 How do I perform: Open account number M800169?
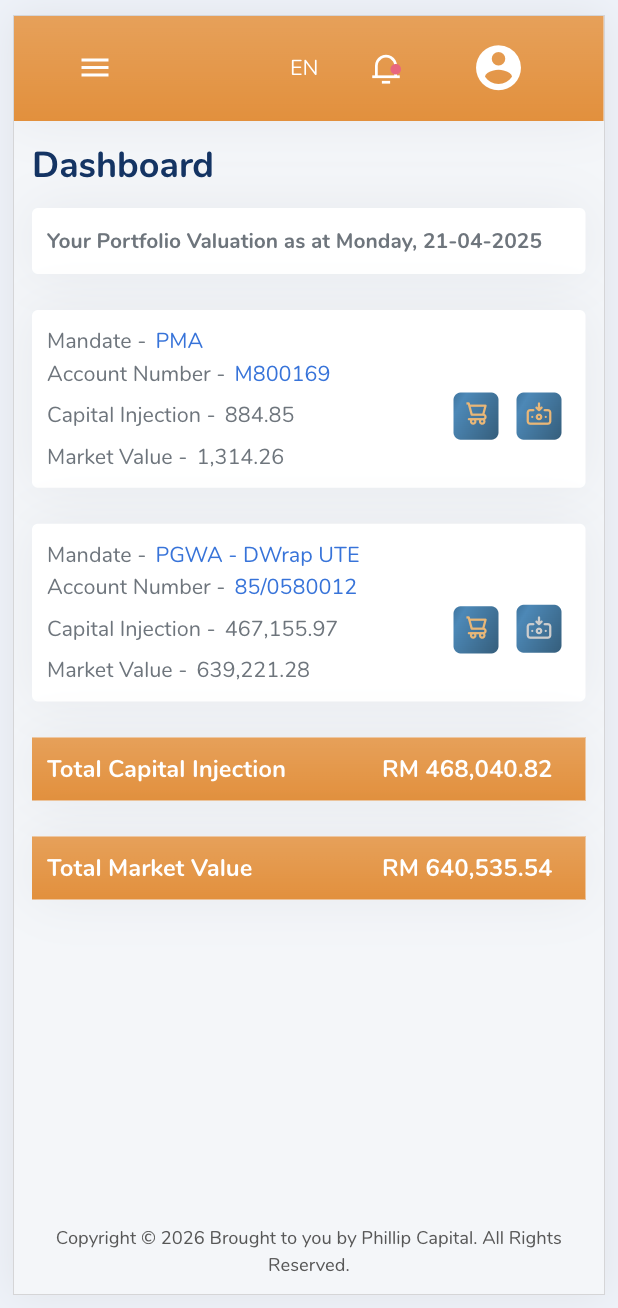[282, 374]
